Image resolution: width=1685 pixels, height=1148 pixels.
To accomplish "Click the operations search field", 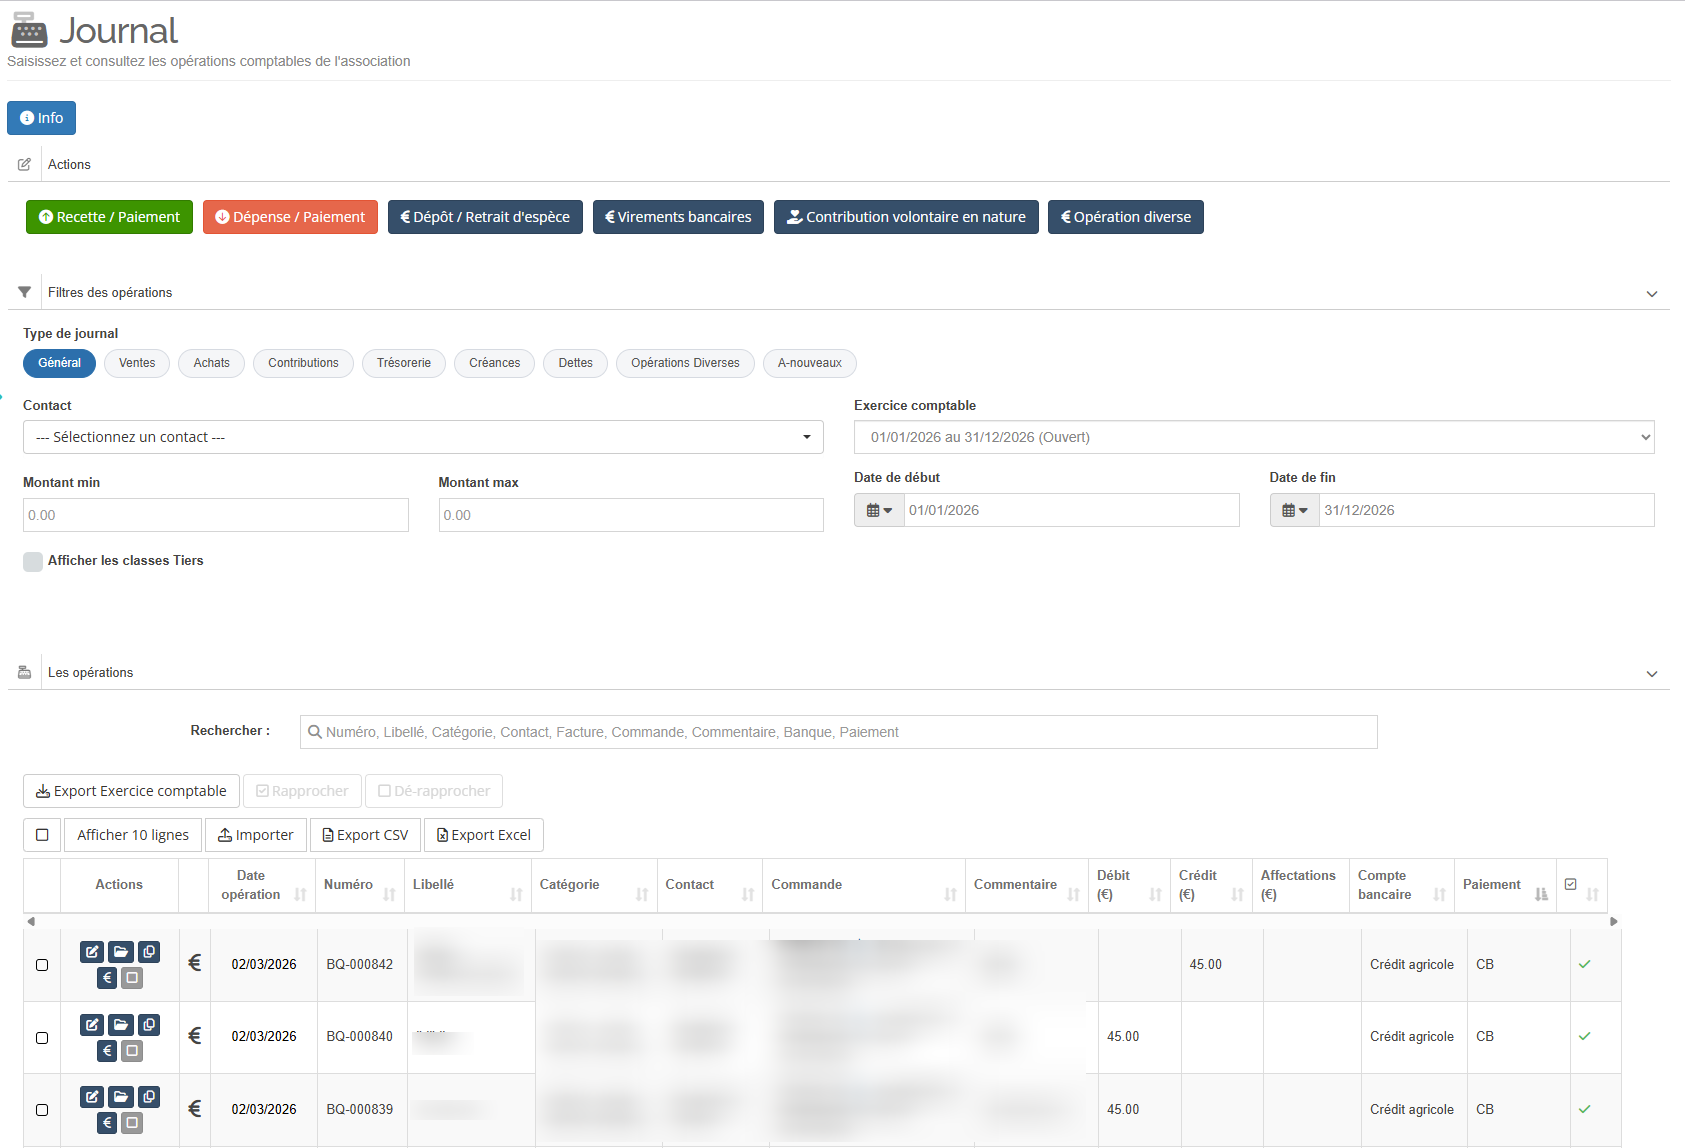I will click(x=838, y=732).
